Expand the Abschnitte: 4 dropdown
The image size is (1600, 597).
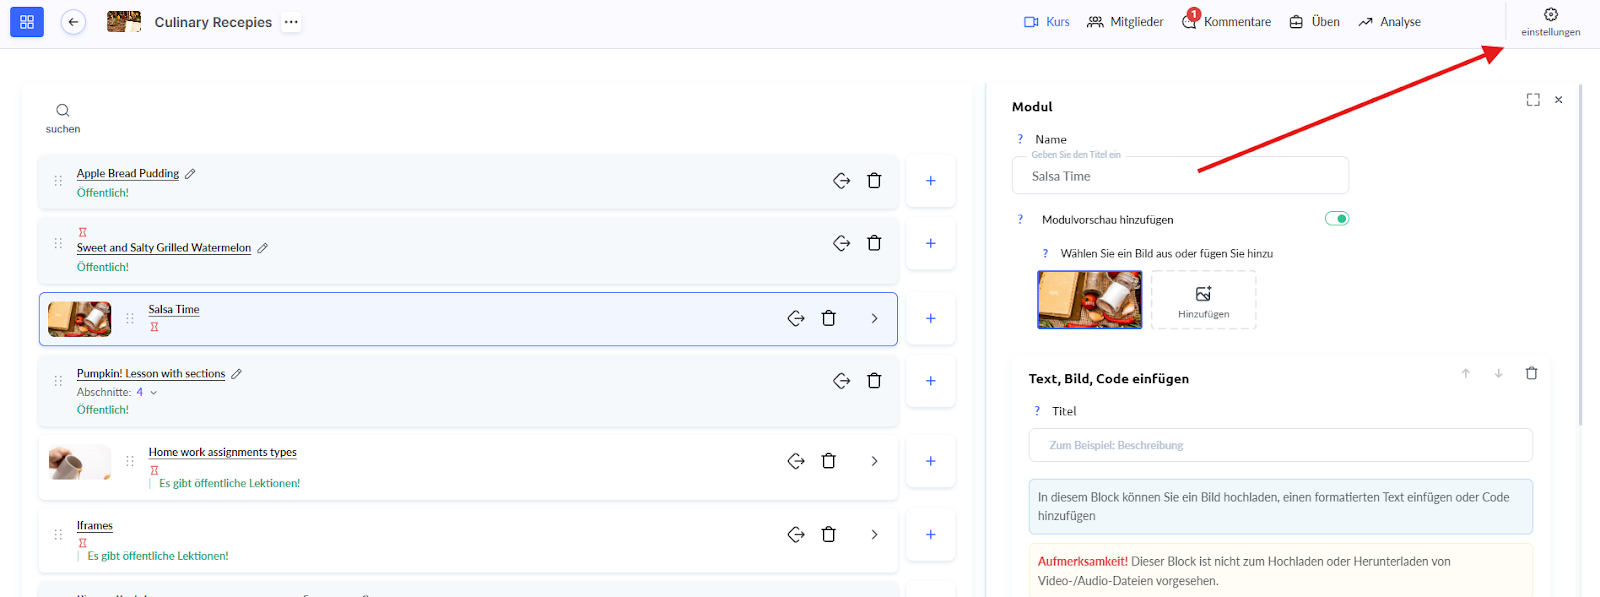(153, 393)
